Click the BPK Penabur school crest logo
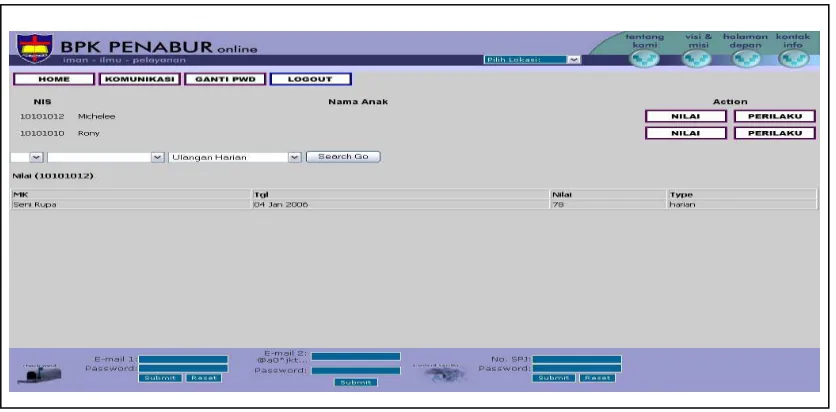The height and width of the screenshot is (412, 836). [x=35, y=48]
